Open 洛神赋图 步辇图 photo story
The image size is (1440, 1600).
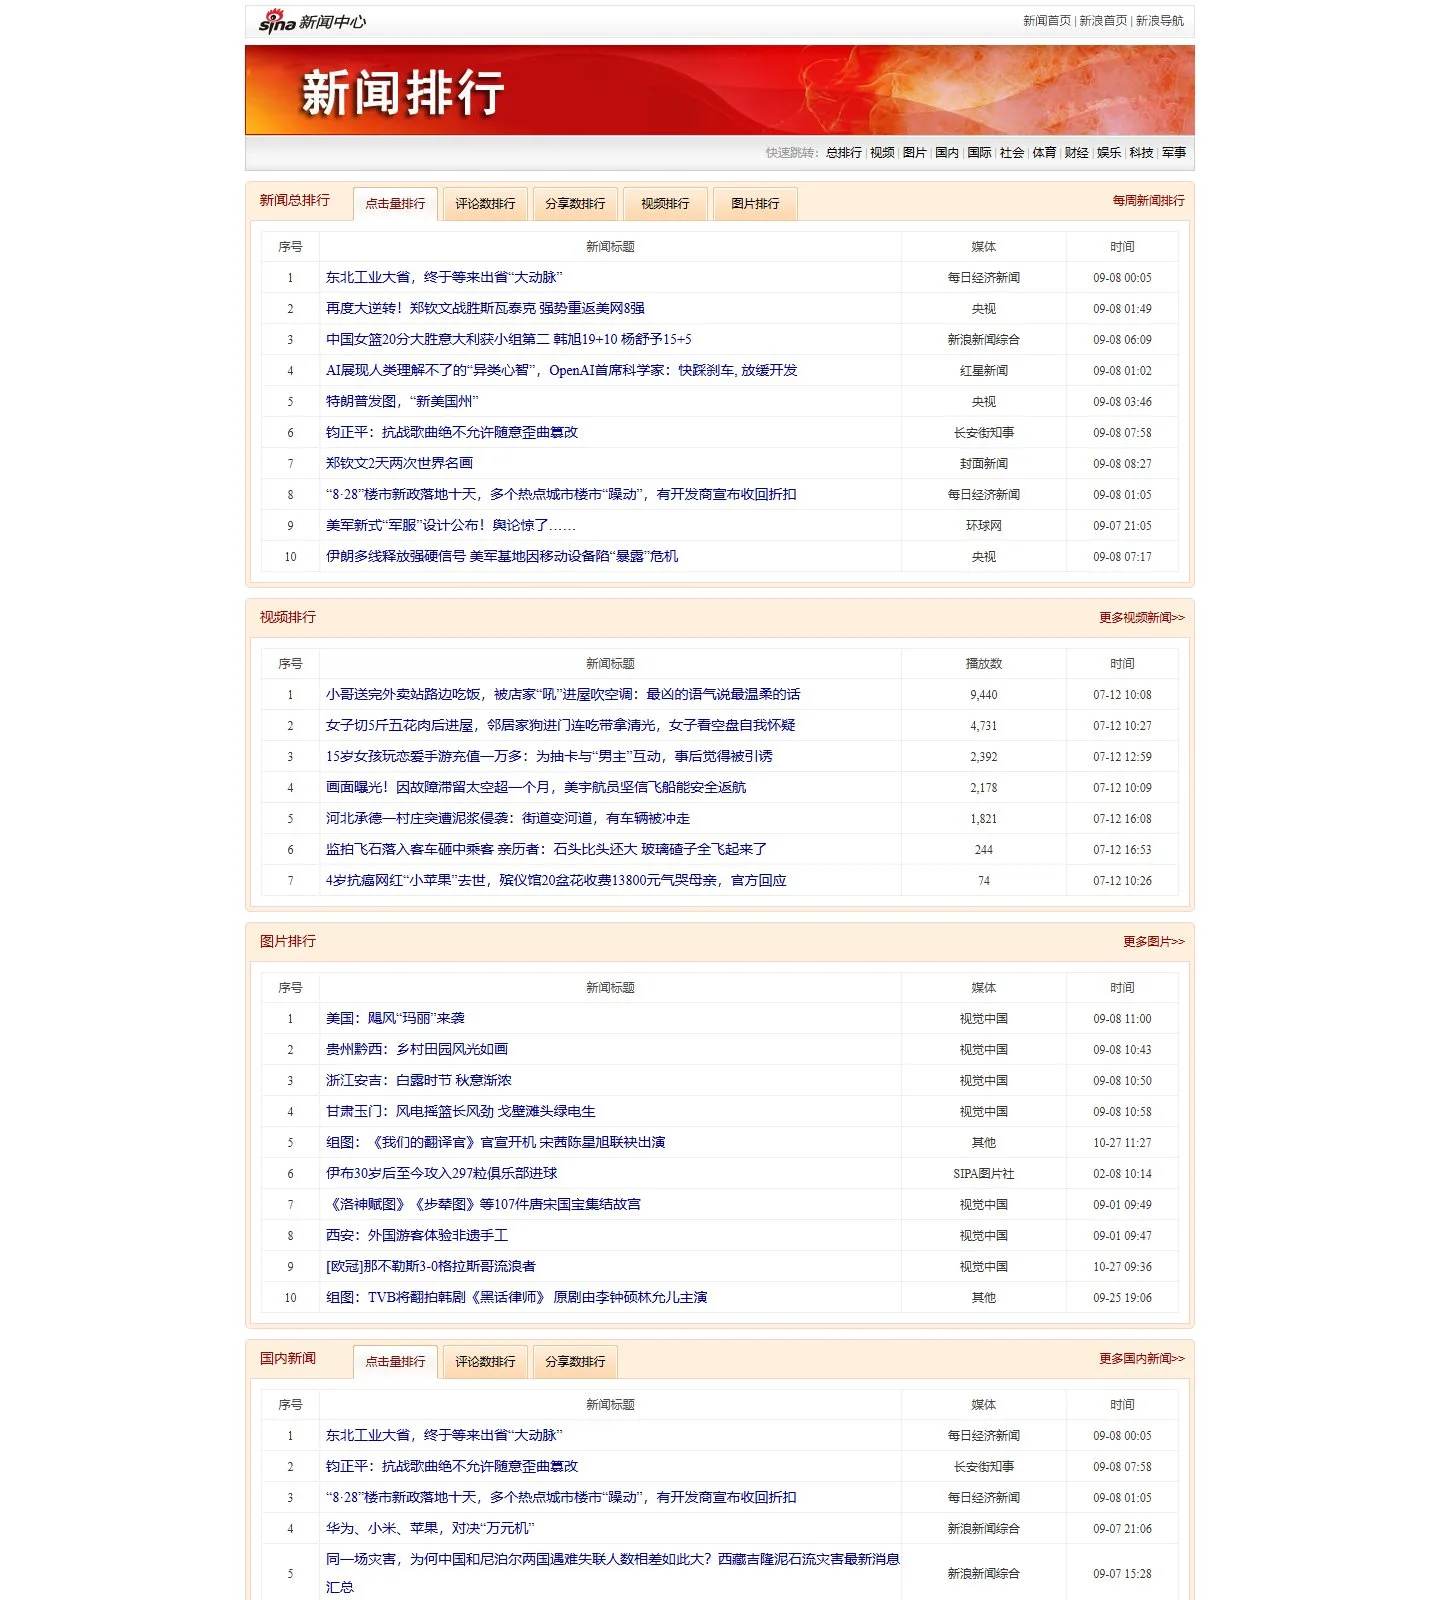point(484,1204)
